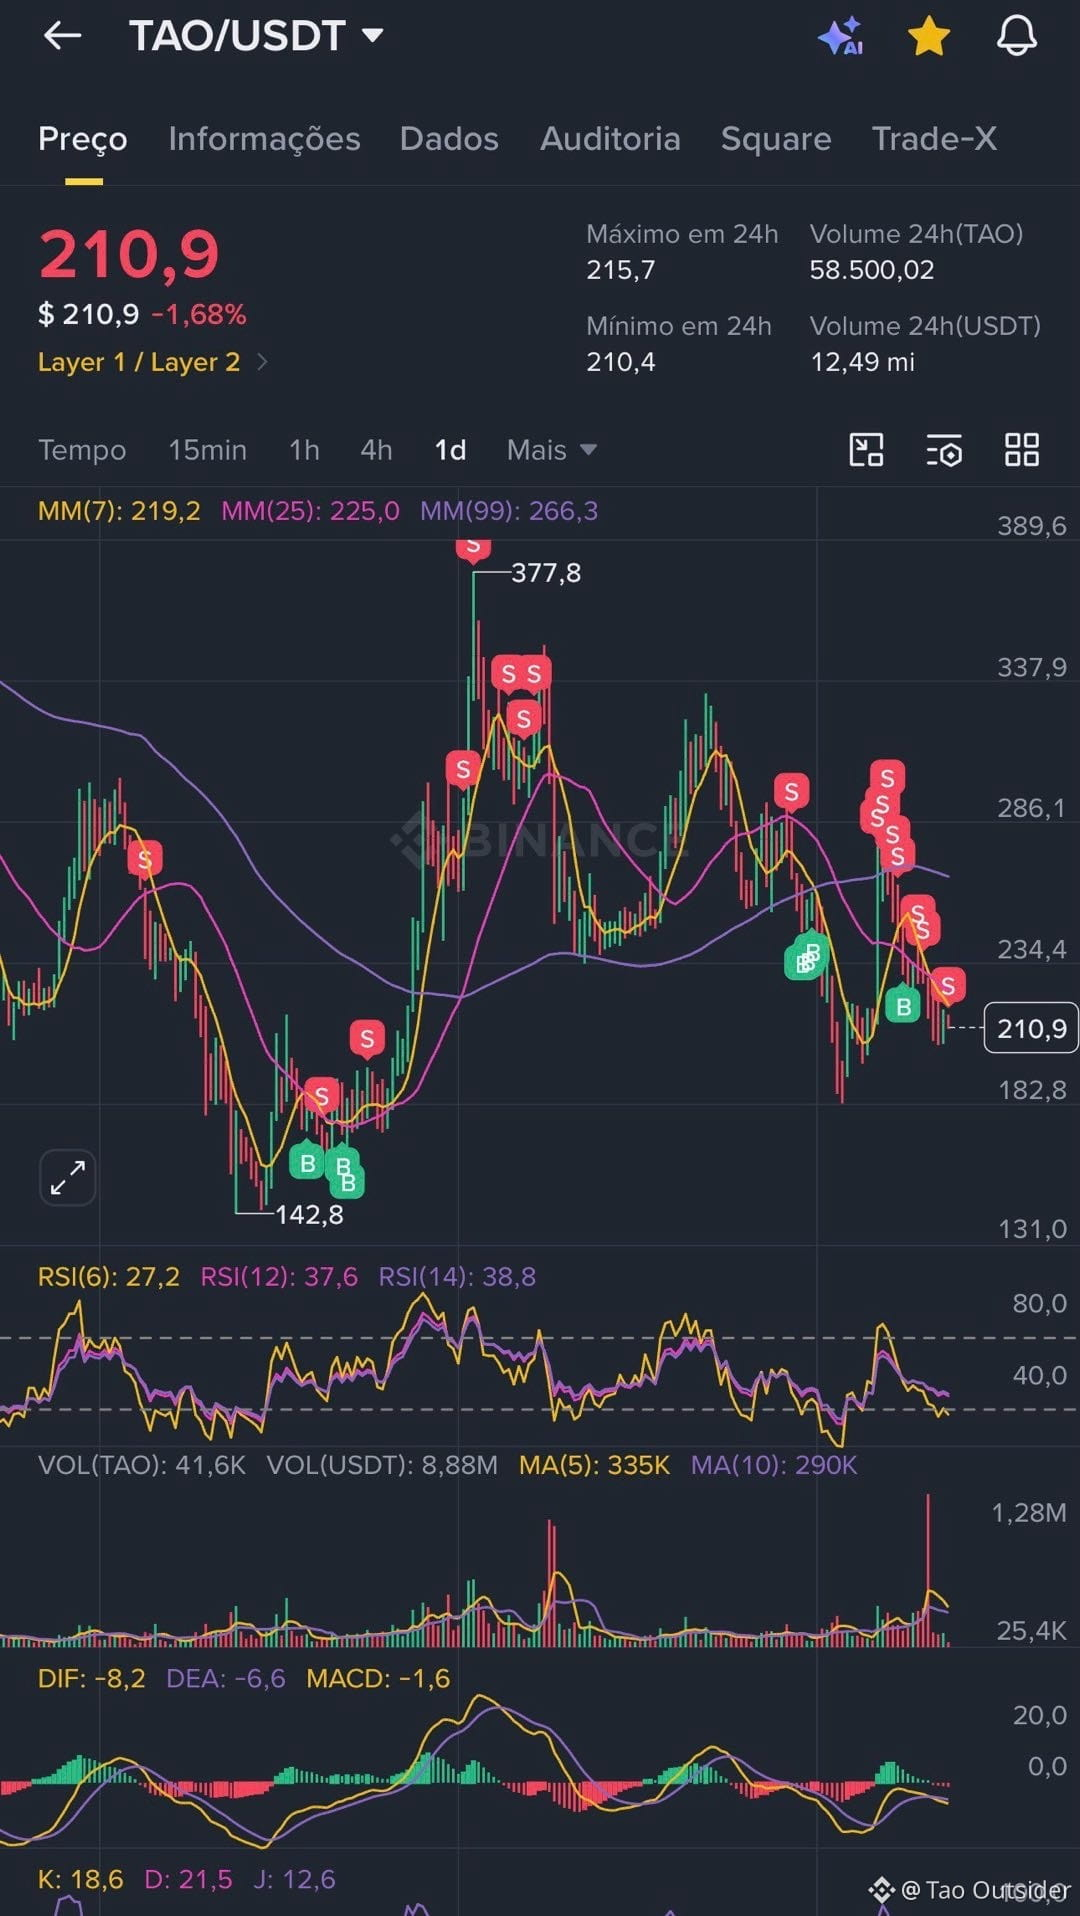Tap the VOL(USDT): 8,88M label
This screenshot has height=1916, width=1080.
[x=382, y=1465]
